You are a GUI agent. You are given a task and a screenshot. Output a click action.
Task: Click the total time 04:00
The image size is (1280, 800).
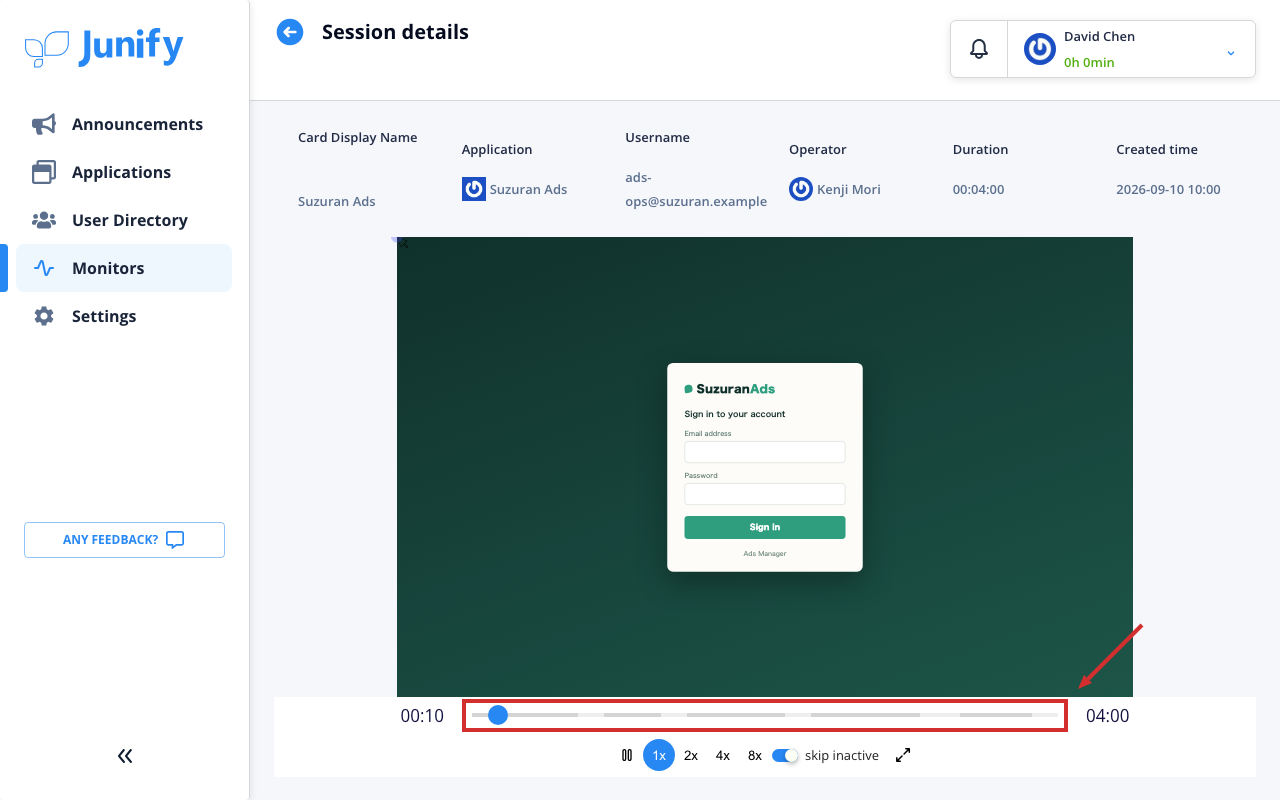(1107, 716)
